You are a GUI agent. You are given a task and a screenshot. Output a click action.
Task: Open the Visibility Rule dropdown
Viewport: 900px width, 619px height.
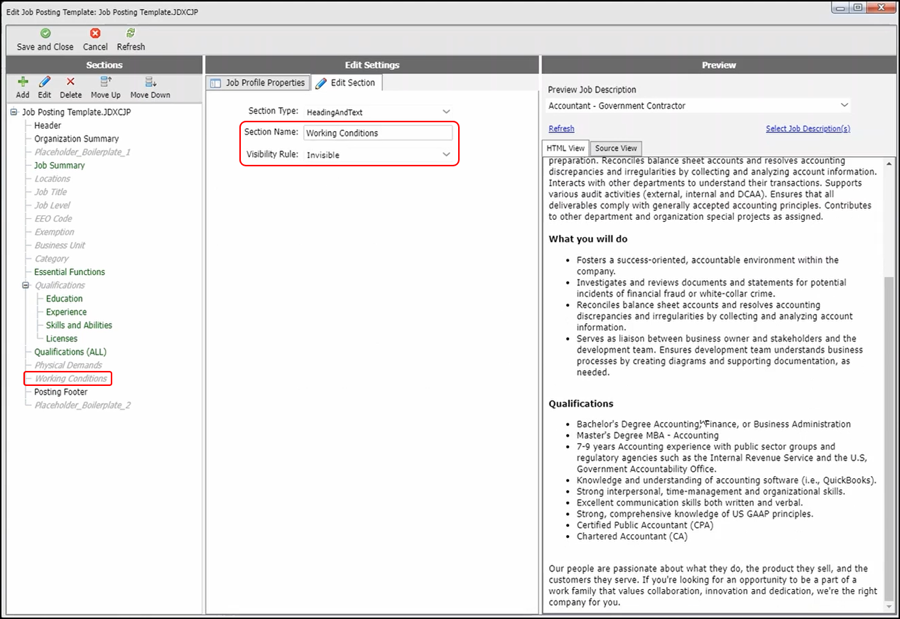pos(446,155)
